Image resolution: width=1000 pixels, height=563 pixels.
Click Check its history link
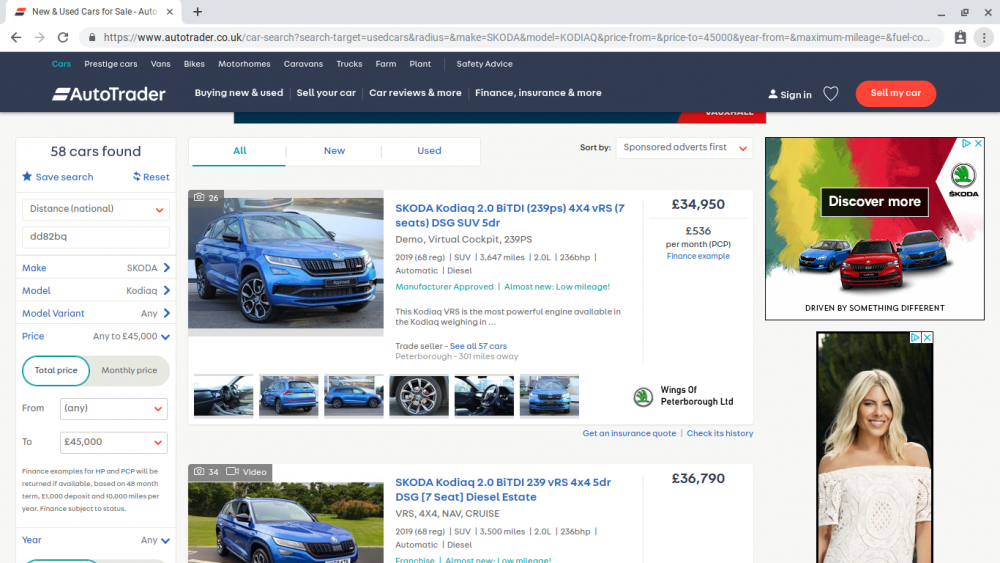tap(719, 434)
